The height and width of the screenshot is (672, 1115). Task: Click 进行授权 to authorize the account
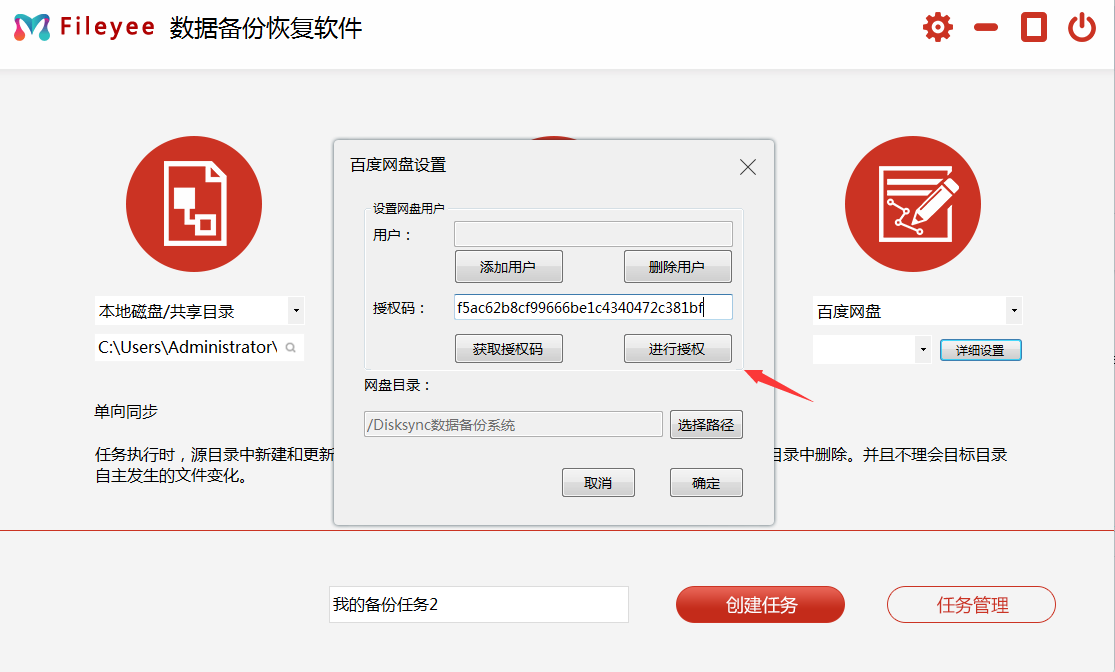click(x=677, y=348)
